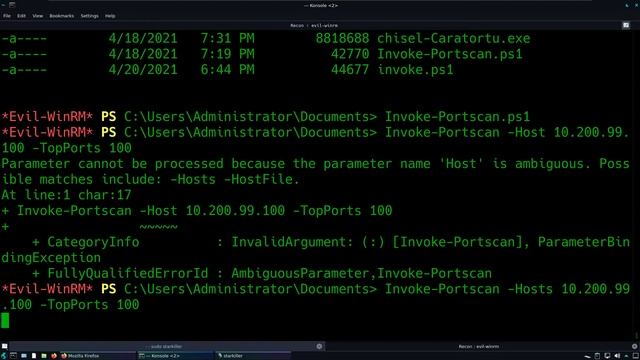Click the show desktop tray icon
The image size is (640, 360).
pos(636,356)
